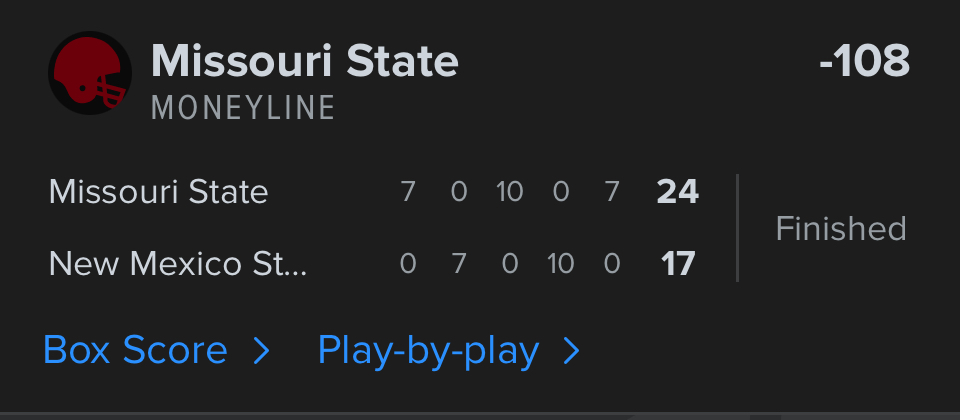The image size is (960, 420).
Task: Click the chevron arrow beside Box Score
Action: coord(261,350)
